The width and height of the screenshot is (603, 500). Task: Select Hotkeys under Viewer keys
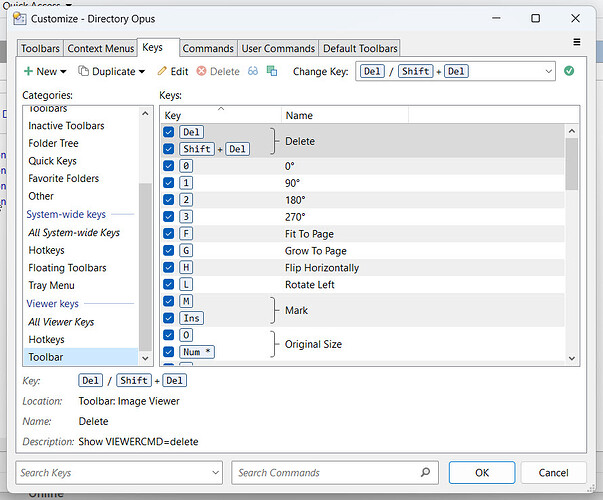click(80, 340)
